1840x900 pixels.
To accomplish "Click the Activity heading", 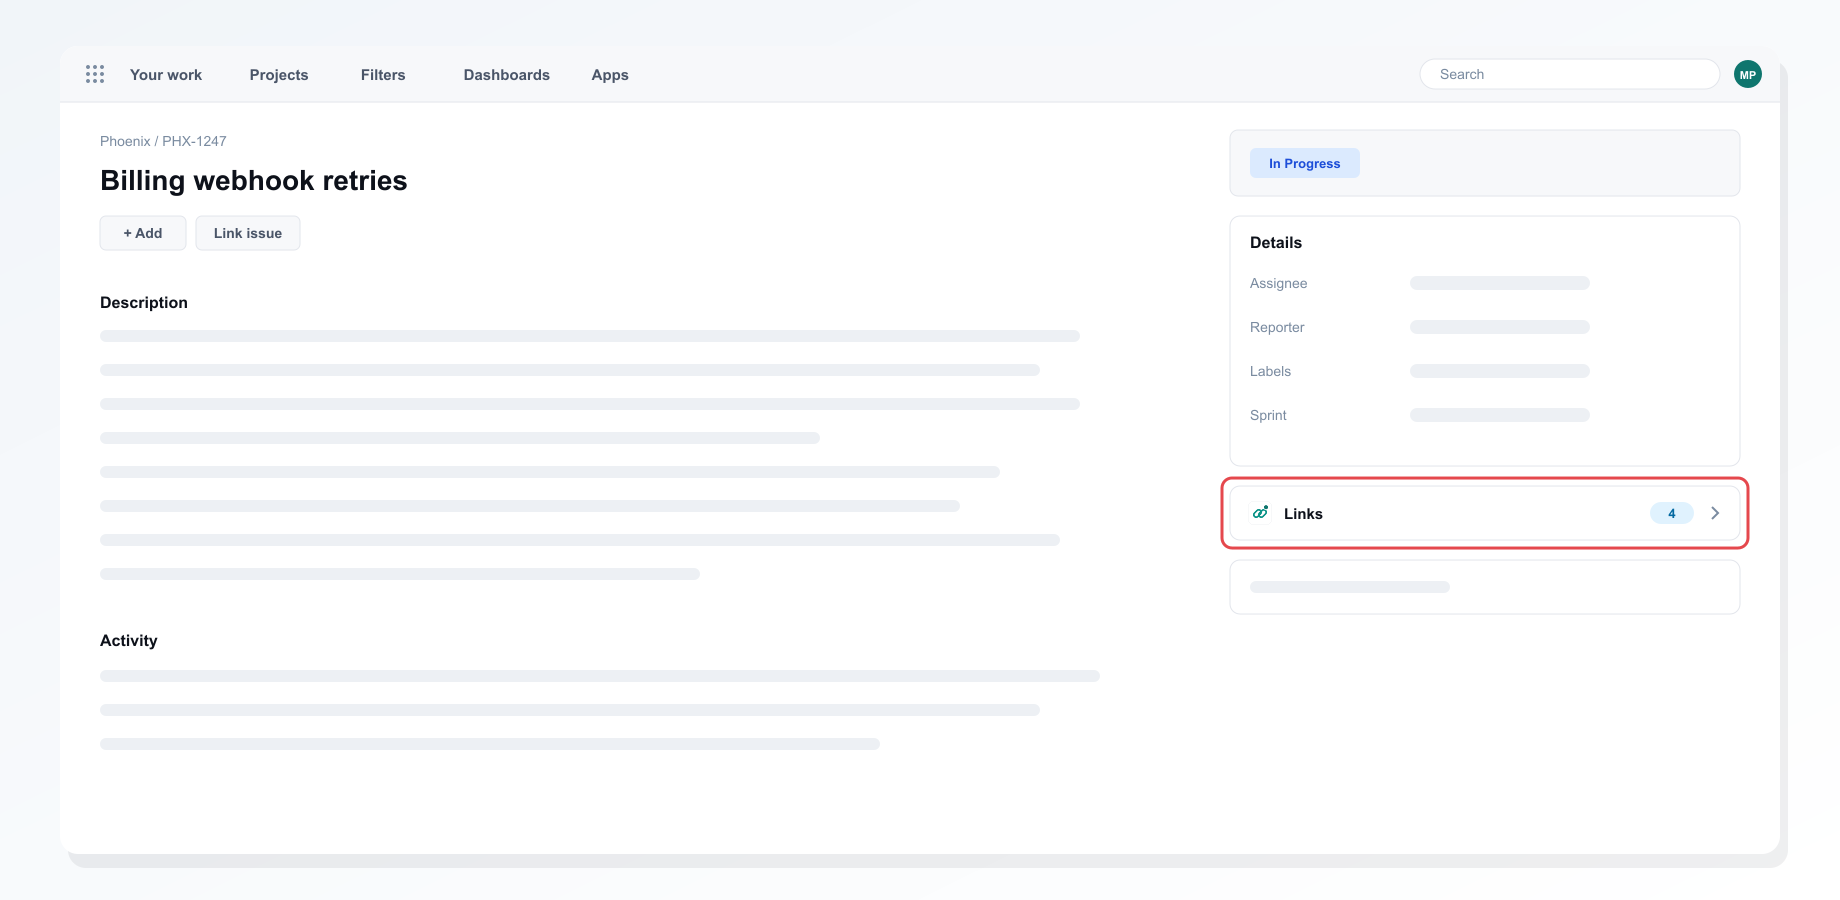I will pyautogui.click(x=129, y=640).
